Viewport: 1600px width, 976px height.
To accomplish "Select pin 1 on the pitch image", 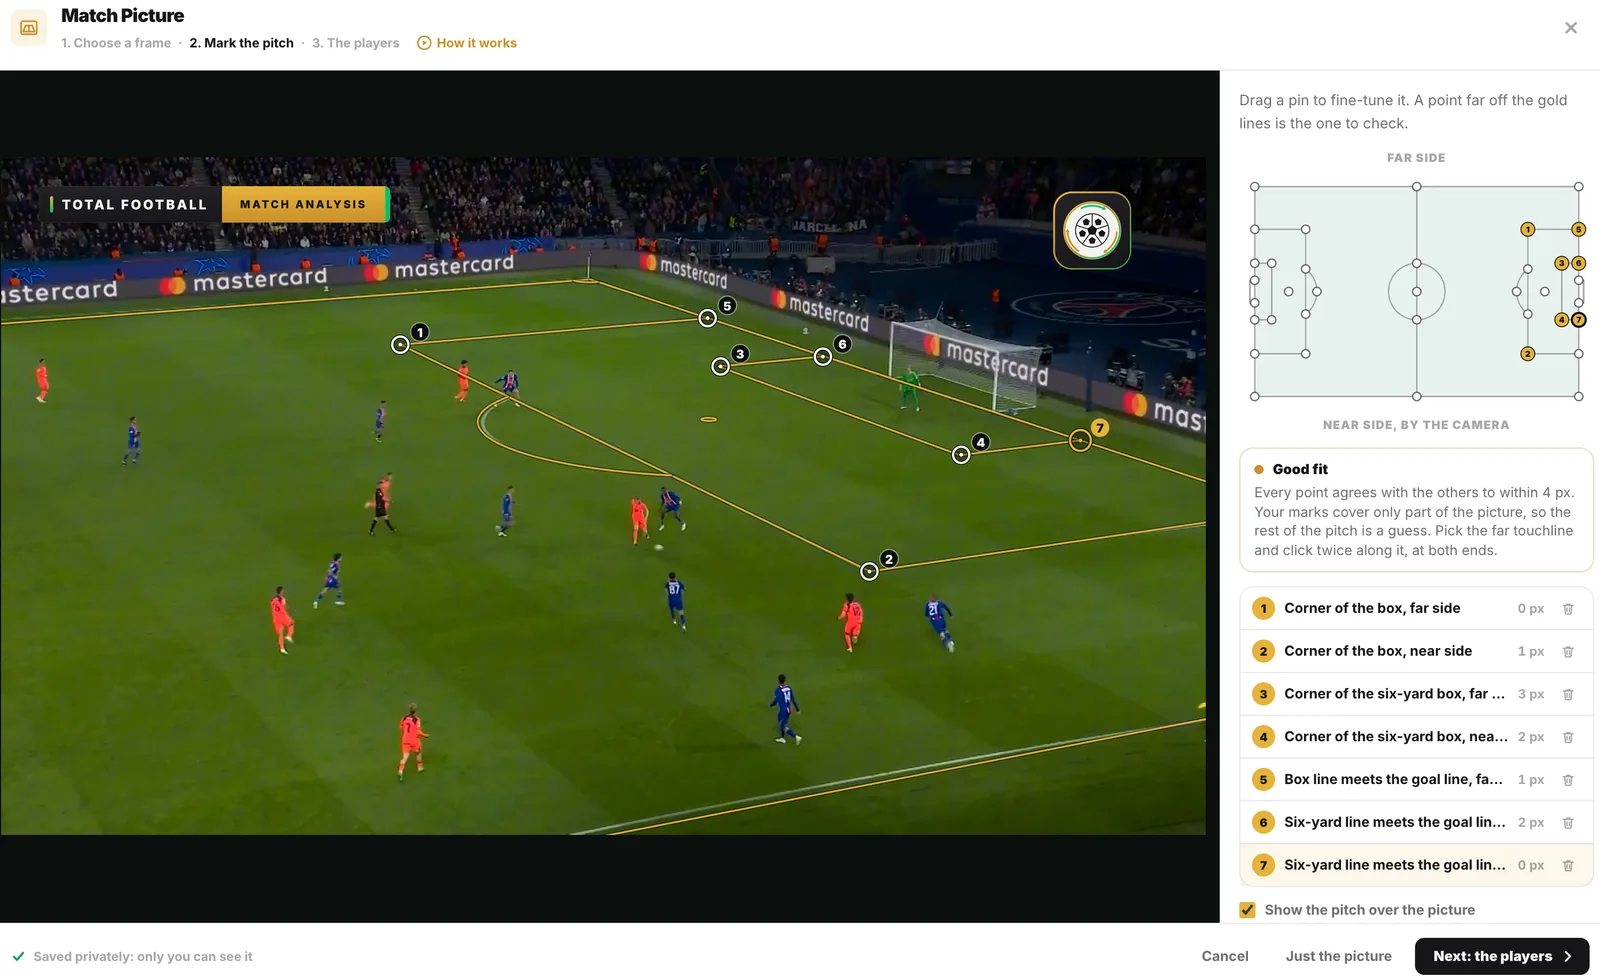I will tap(400, 345).
